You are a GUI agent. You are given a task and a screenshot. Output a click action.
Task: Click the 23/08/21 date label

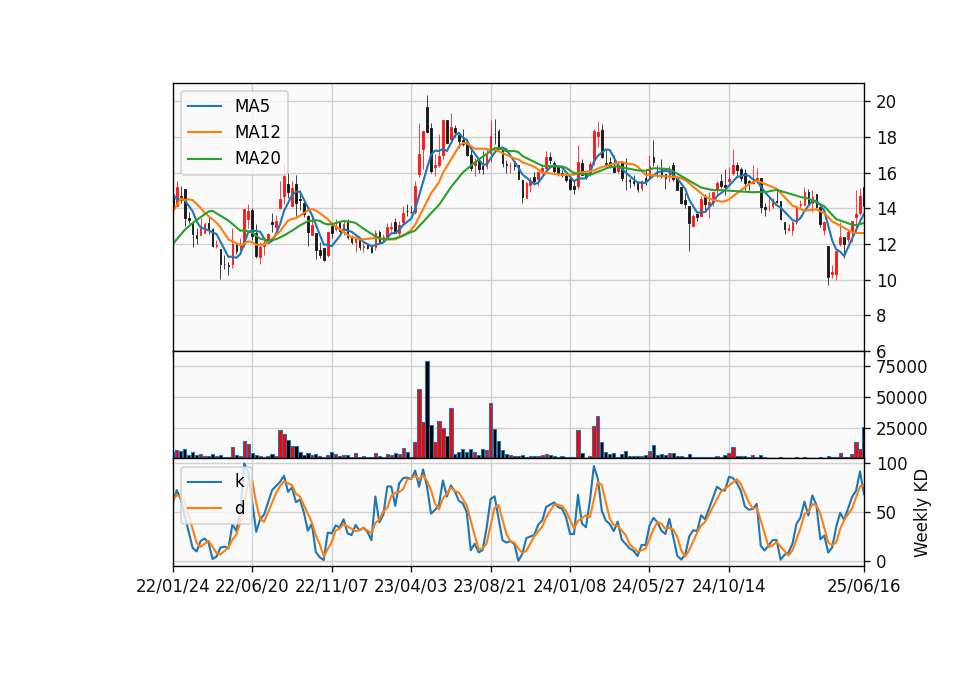[490, 586]
